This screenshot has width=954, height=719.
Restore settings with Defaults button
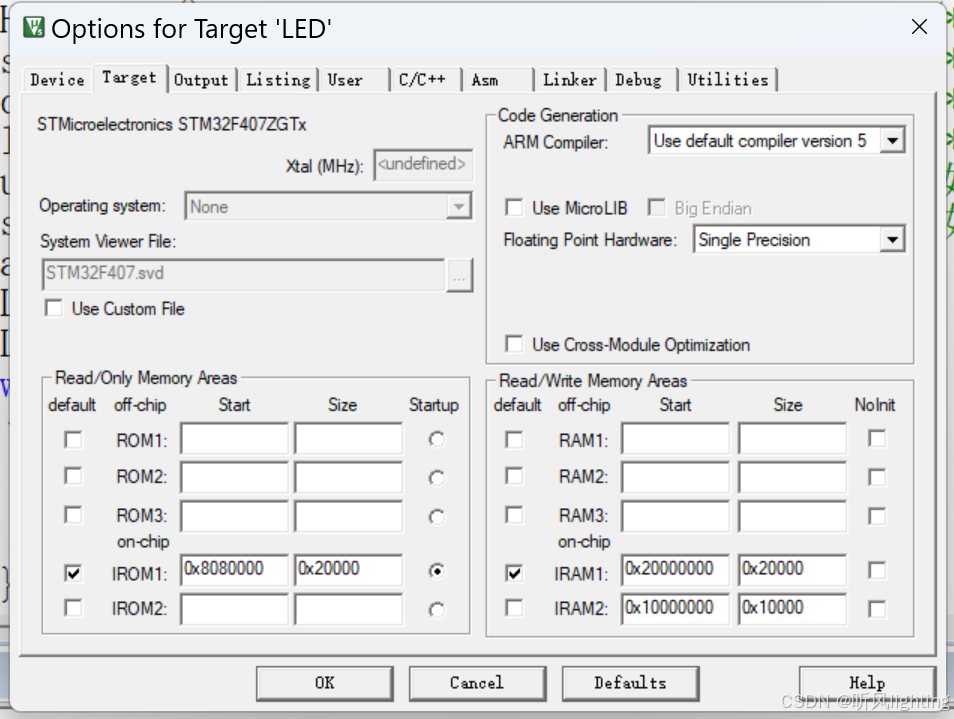click(630, 683)
